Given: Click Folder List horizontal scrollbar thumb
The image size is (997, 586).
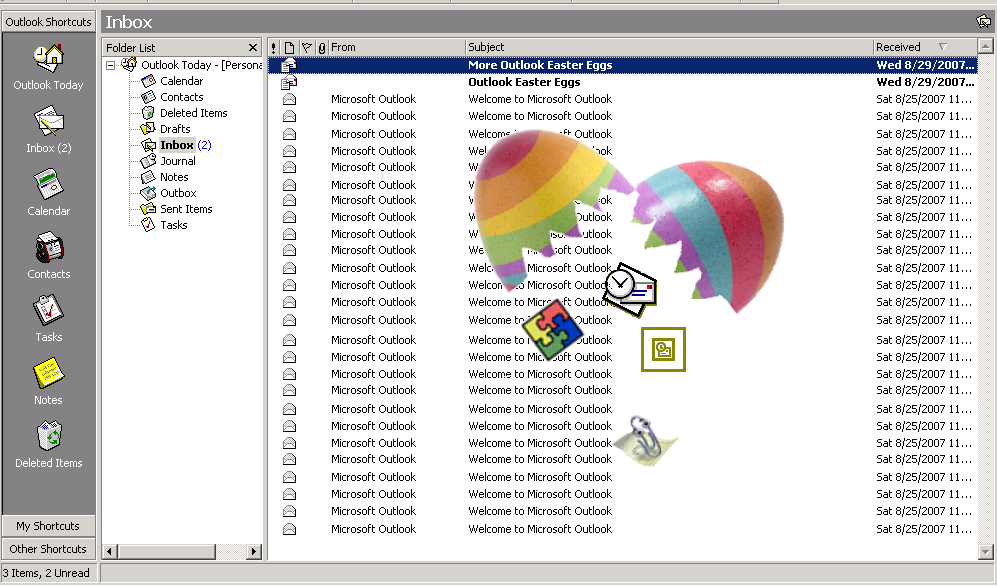Looking at the screenshot, I should pyautogui.click(x=167, y=552).
